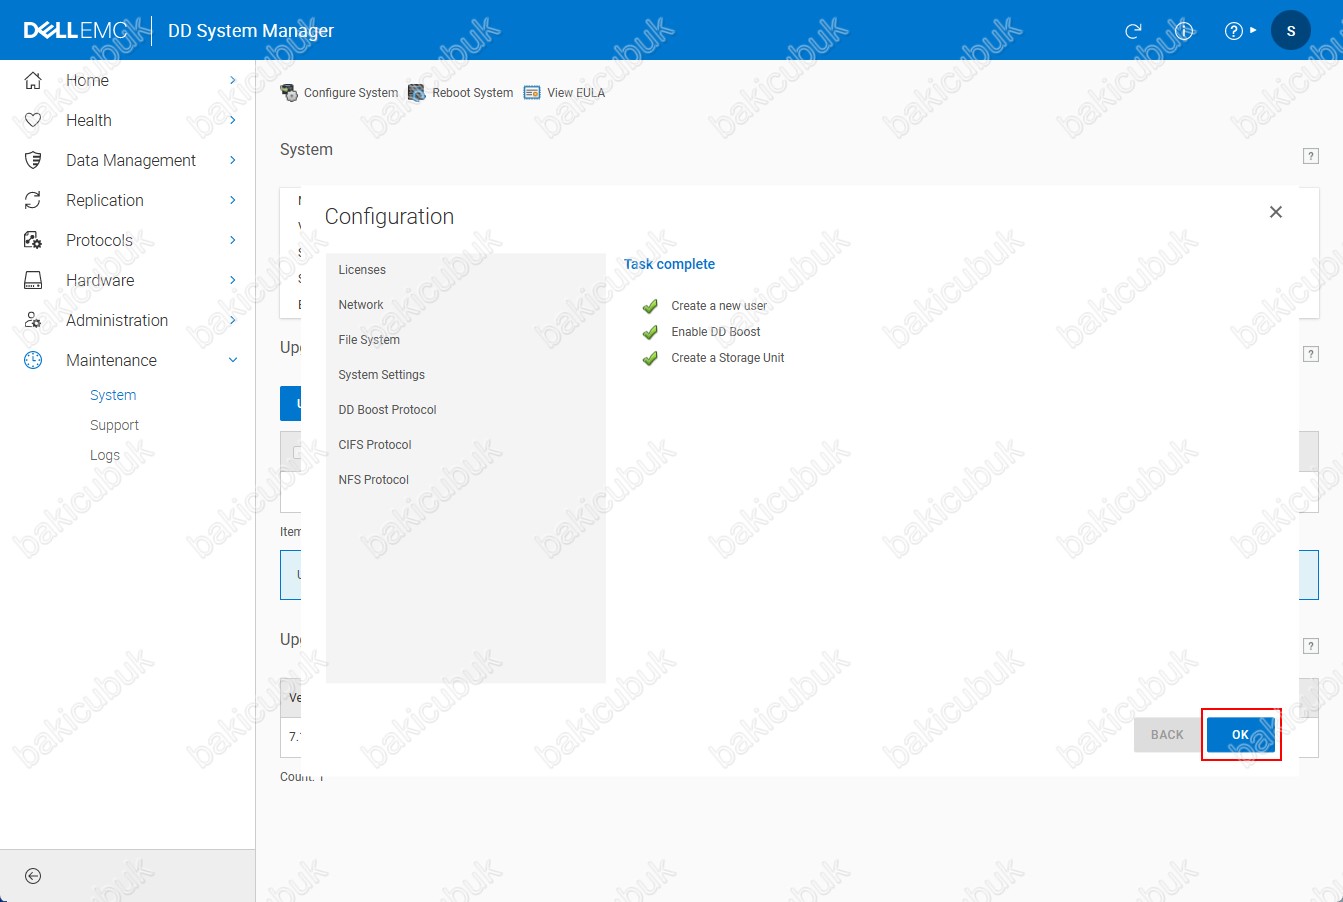Click the Health heart icon
This screenshot has width=1343, height=902.
(x=33, y=120)
